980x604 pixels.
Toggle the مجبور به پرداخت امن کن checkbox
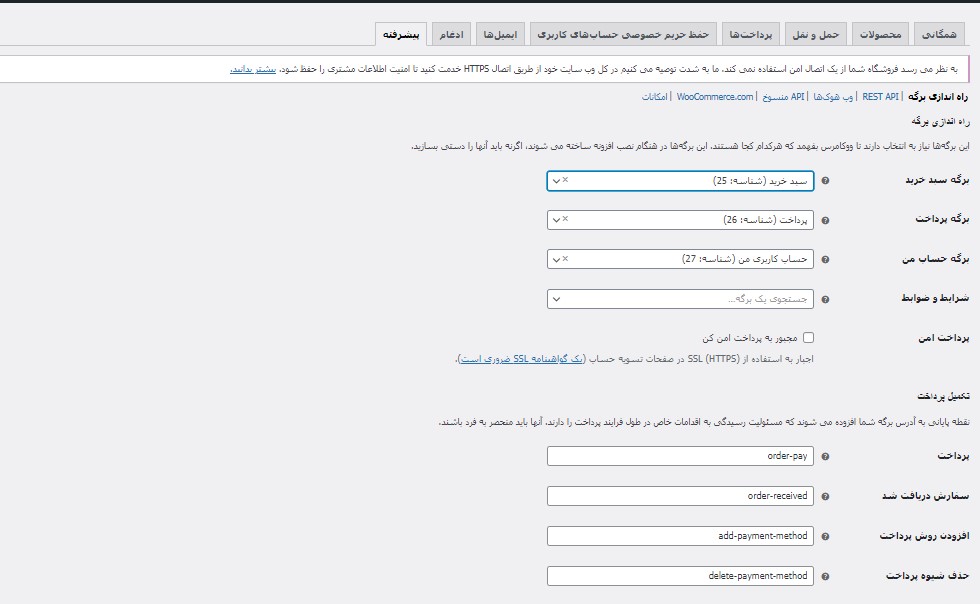pos(808,338)
